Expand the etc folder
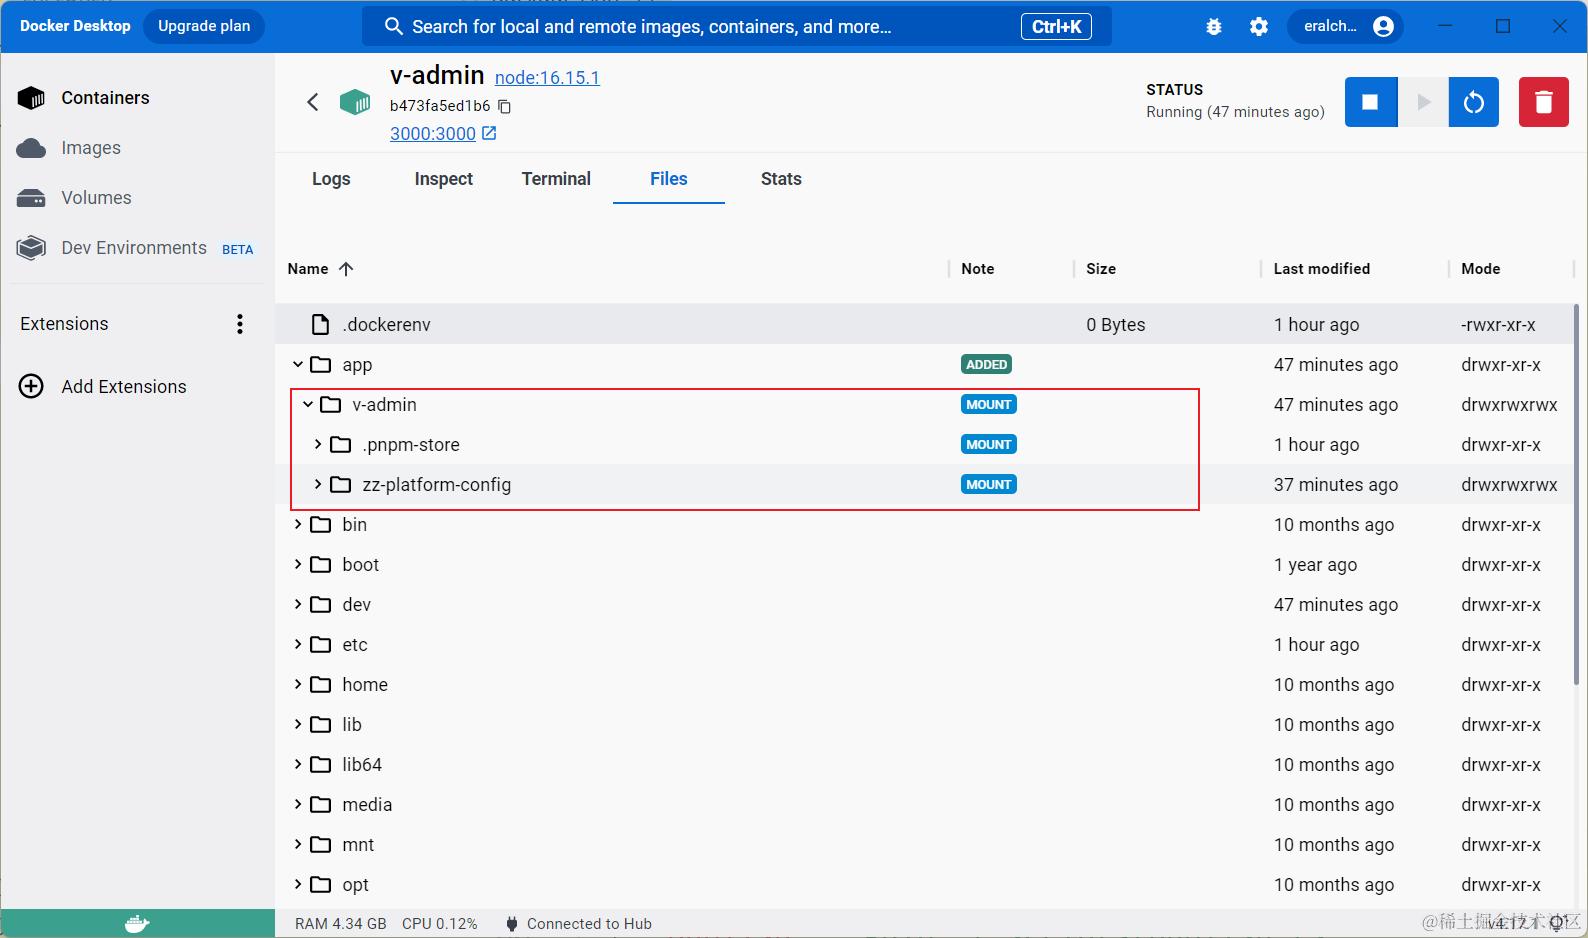 tap(298, 645)
